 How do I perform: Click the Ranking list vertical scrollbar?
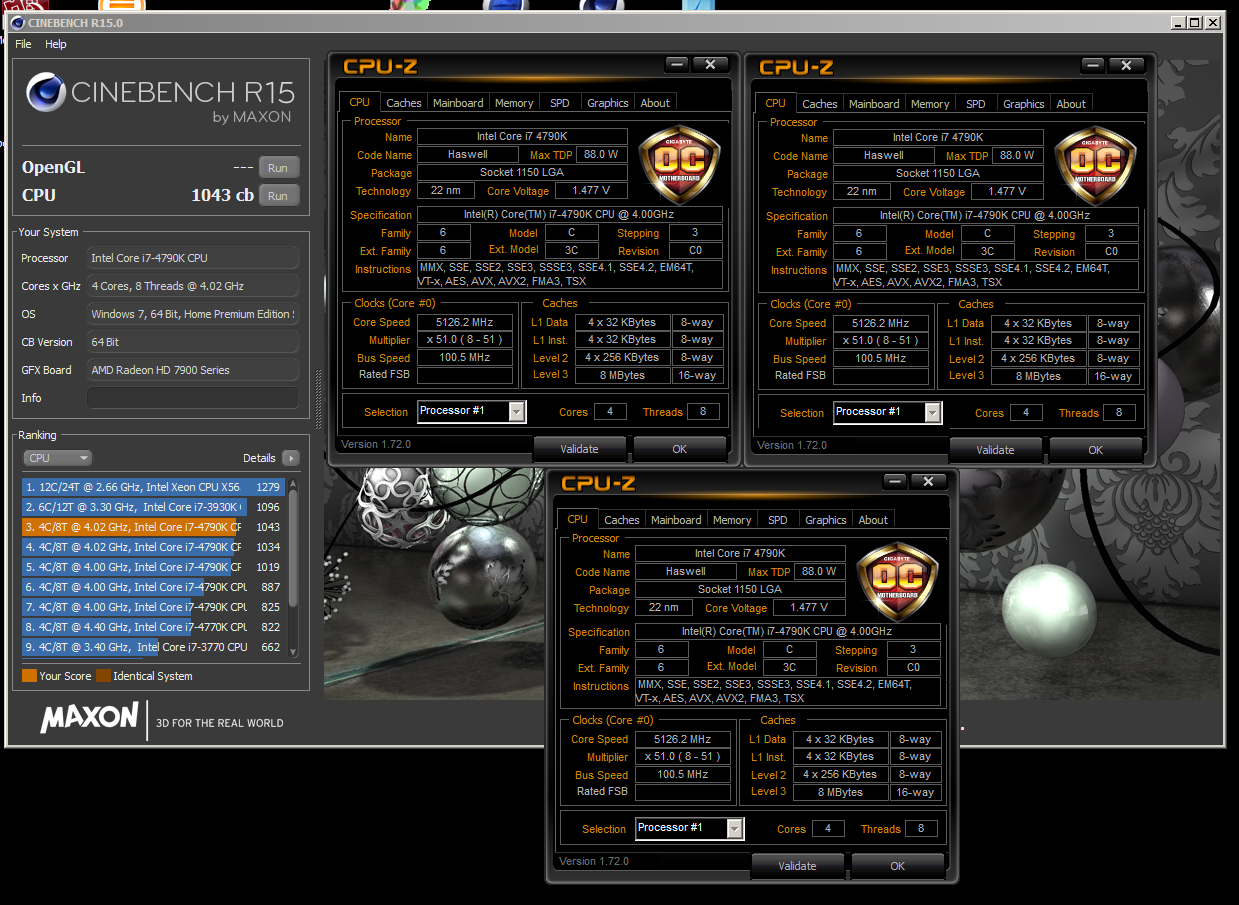293,567
